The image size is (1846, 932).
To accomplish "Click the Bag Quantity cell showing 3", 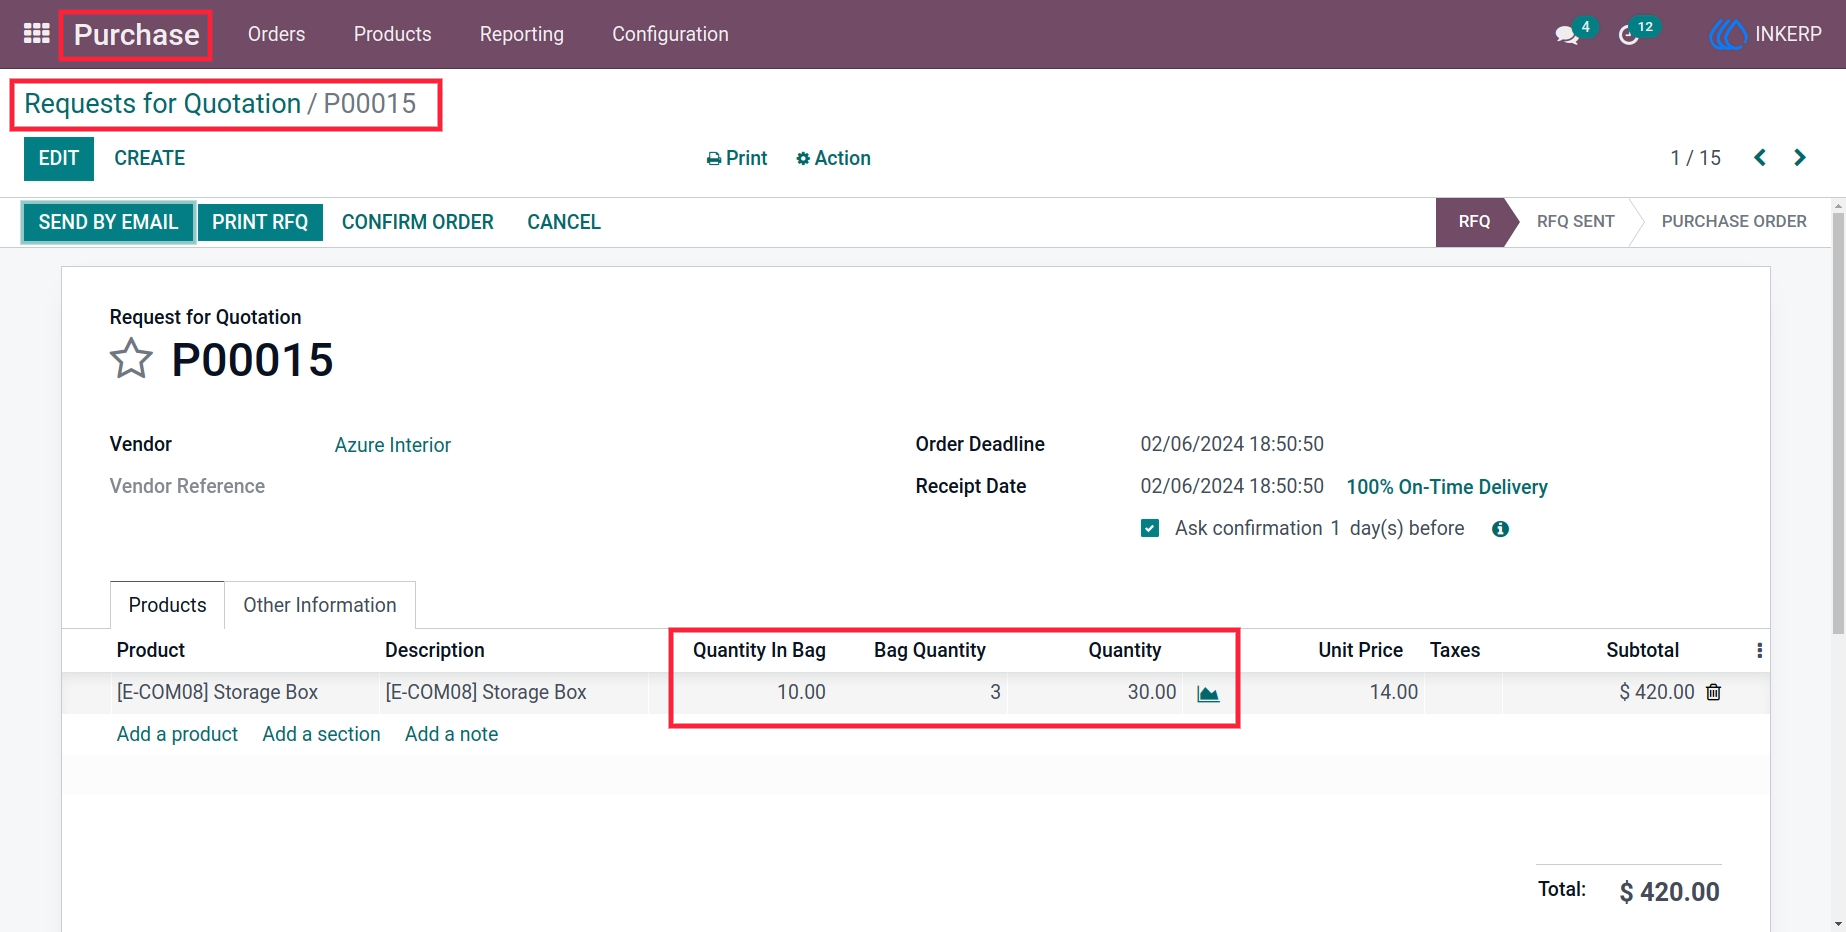I will tap(995, 692).
